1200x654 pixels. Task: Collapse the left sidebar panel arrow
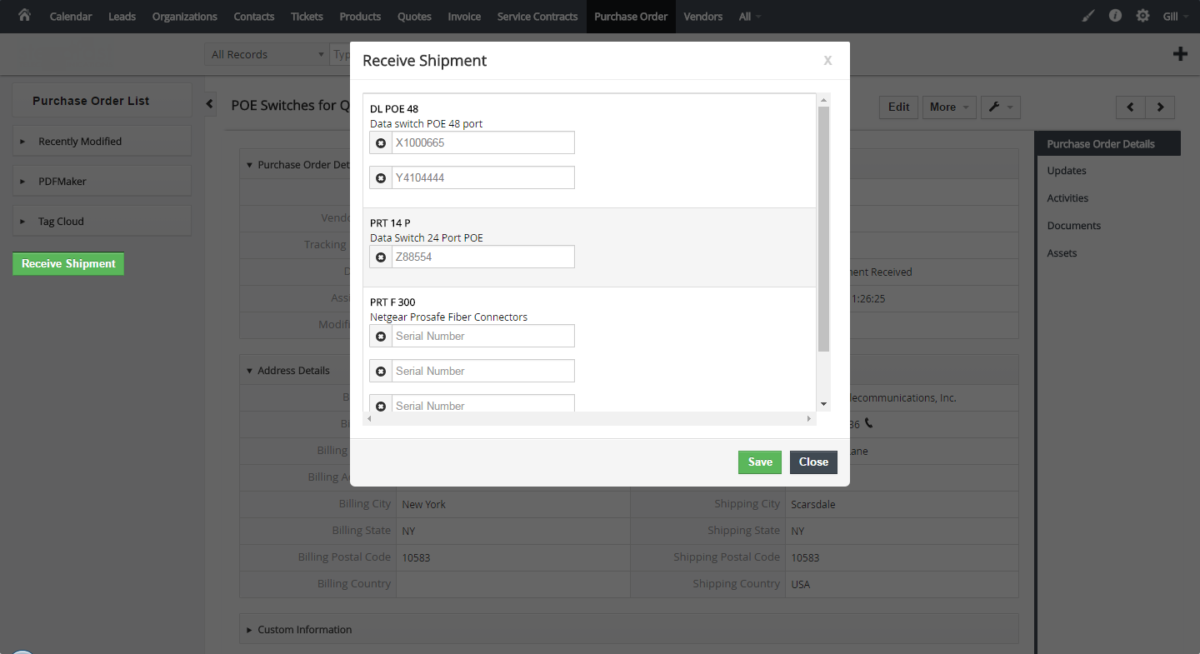210,104
